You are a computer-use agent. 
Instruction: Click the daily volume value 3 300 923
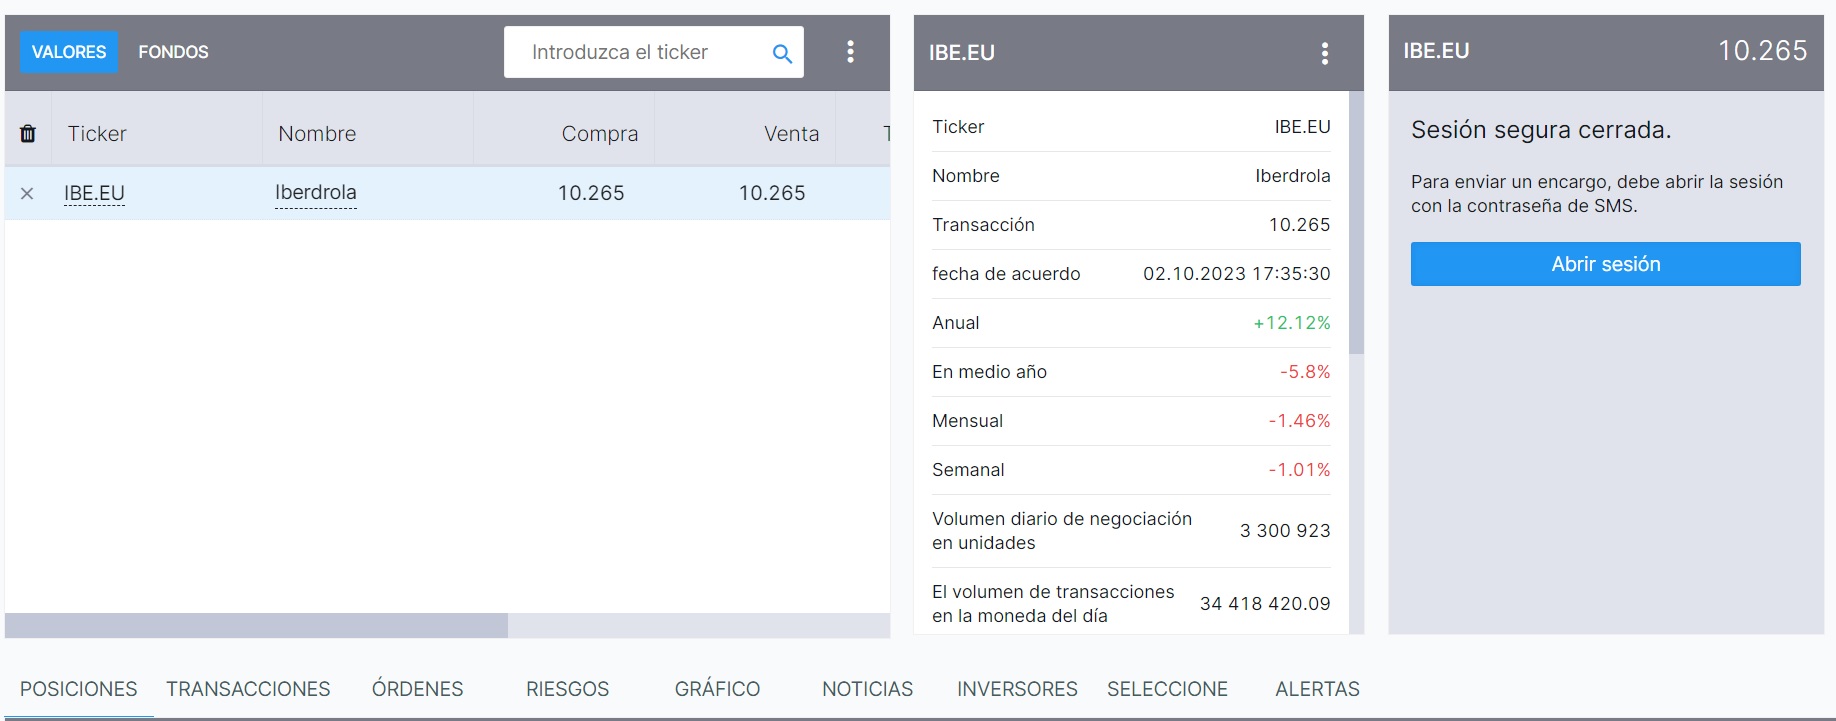pyautogui.click(x=1285, y=531)
